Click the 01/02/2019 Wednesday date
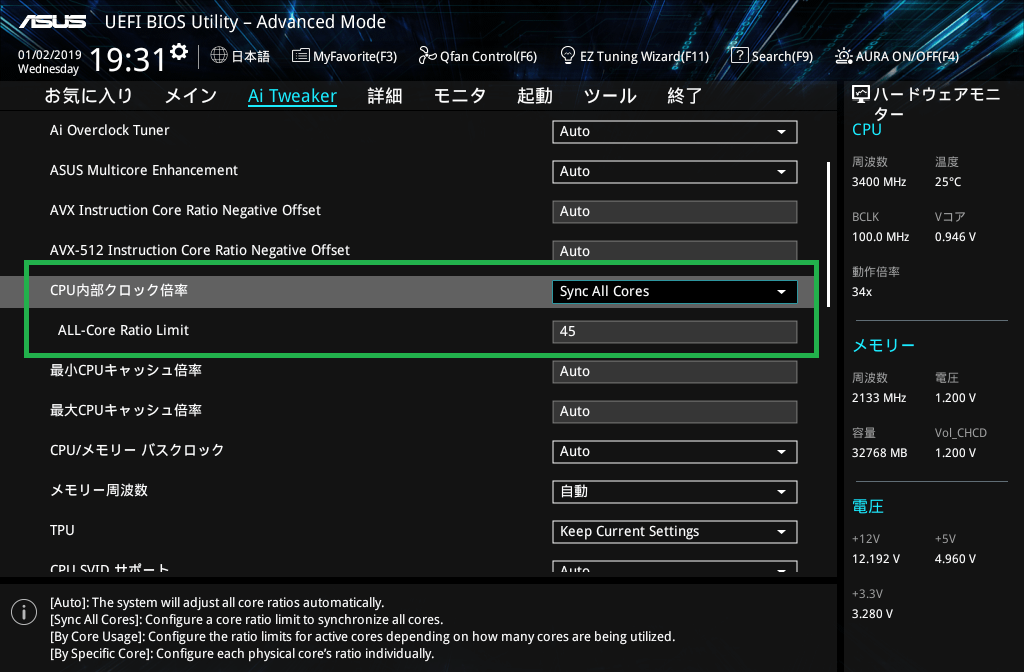 [49, 61]
